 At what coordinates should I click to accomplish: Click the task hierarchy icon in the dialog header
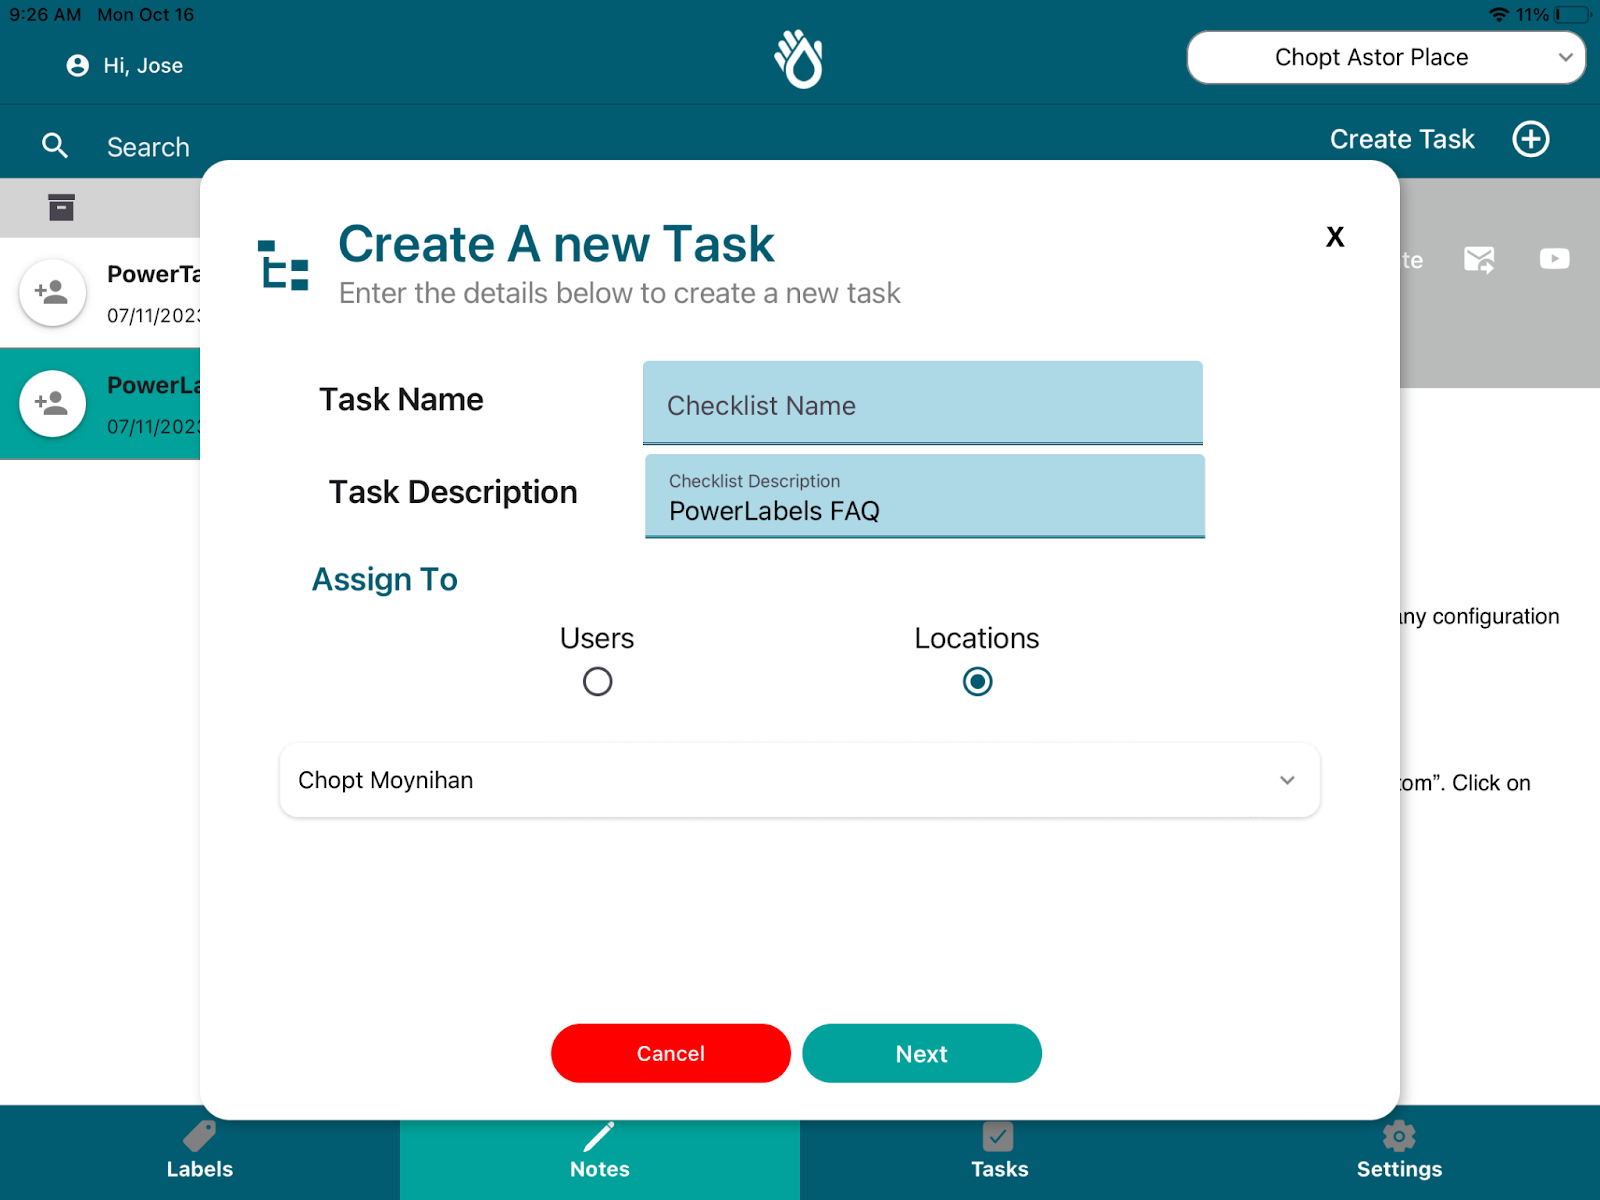click(283, 265)
